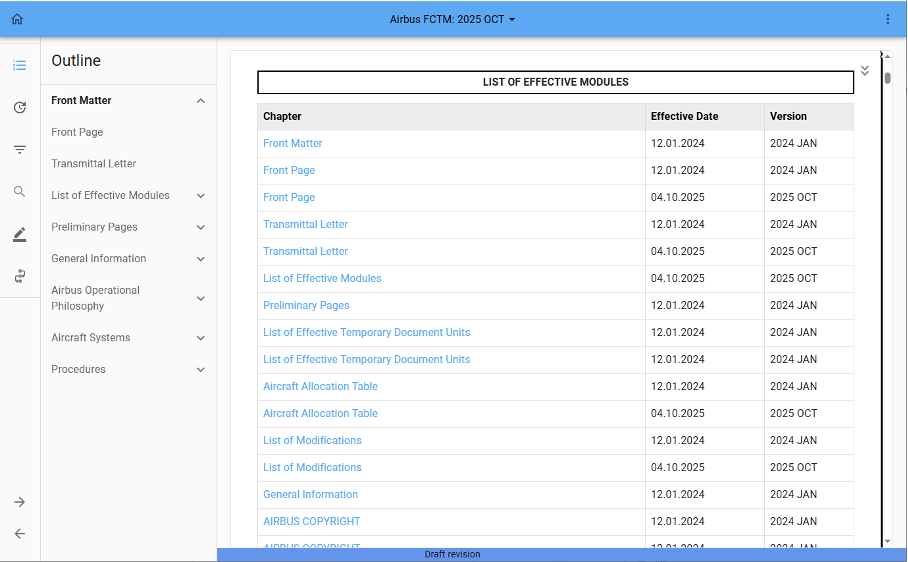
Task: Open the filter icon in sidebar
Action: pos(20,150)
